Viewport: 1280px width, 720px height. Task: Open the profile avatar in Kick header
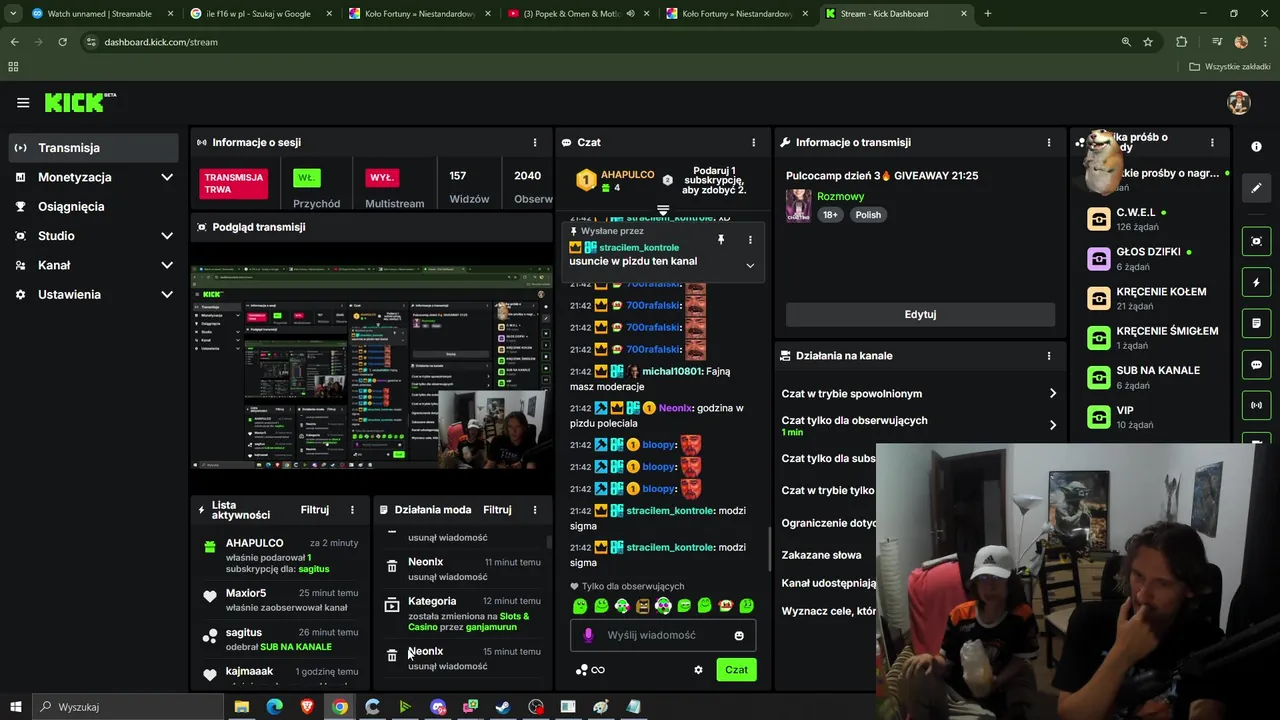1239,102
